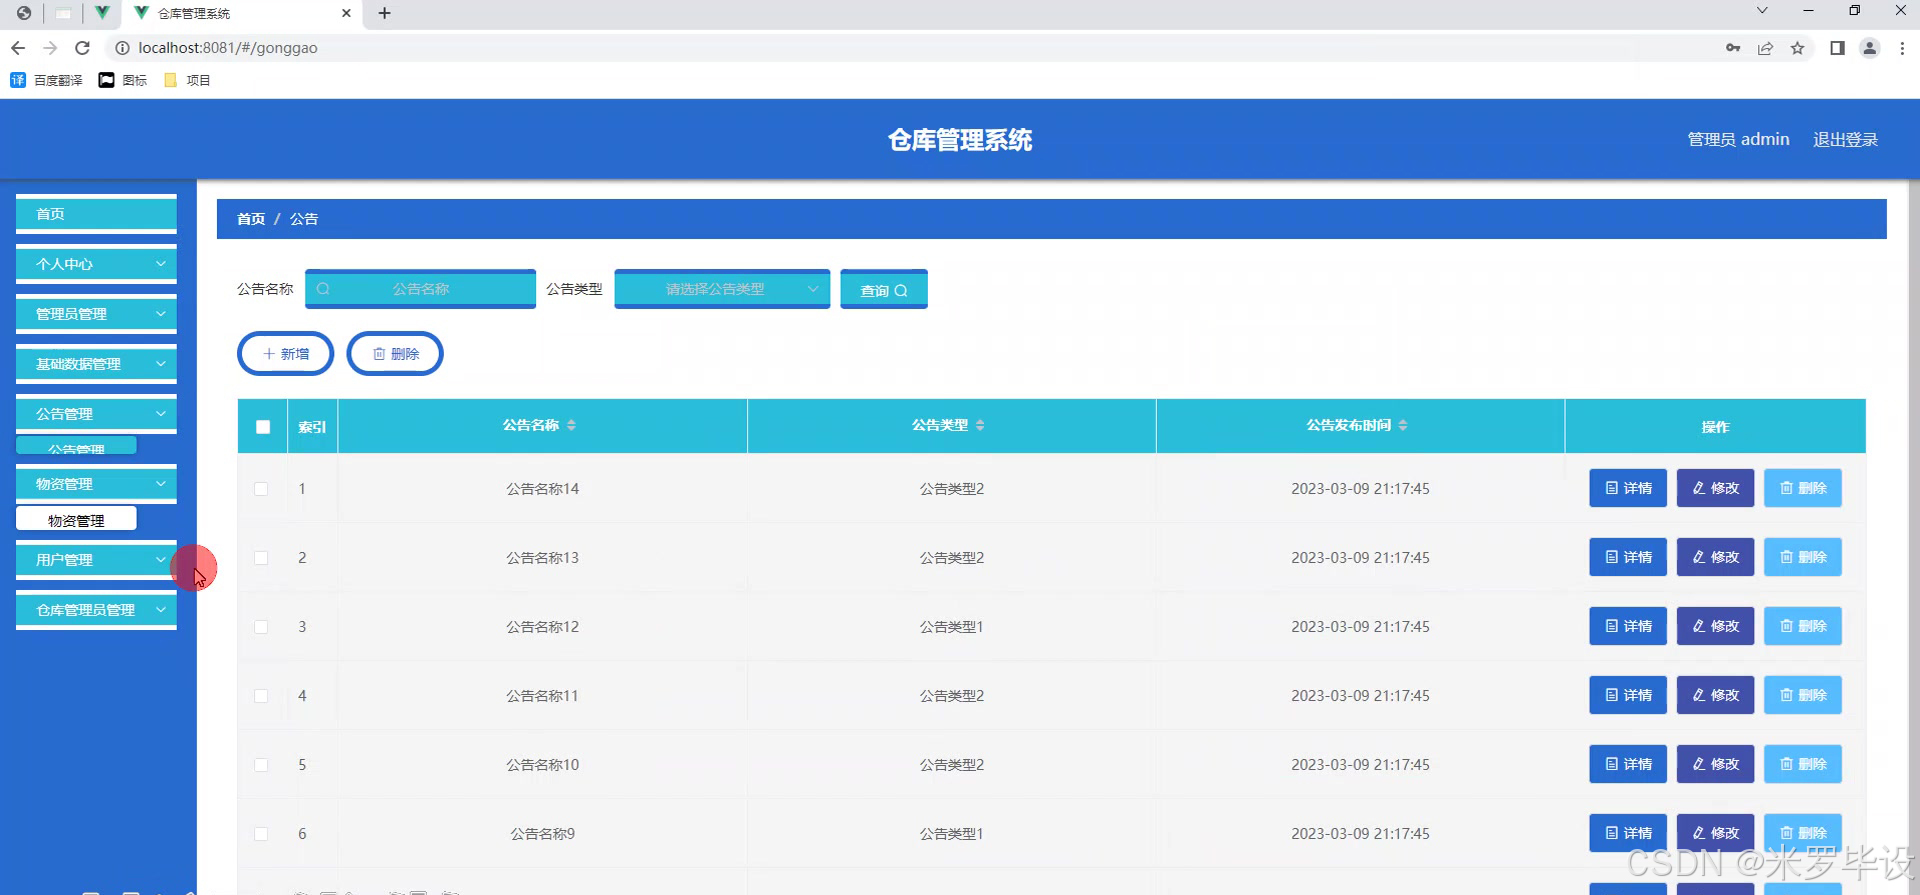Click the address bar URL
This screenshot has height=895, width=1920.
tap(228, 48)
